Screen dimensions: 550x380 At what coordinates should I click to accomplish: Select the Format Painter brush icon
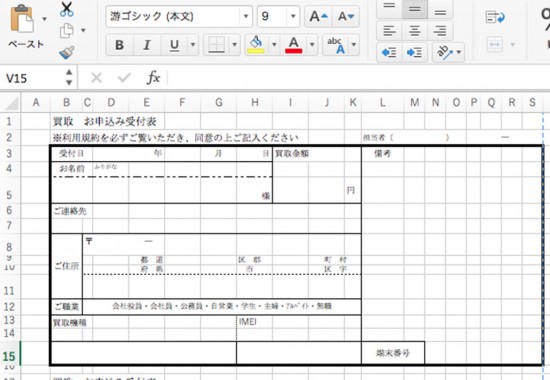tap(67, 52)
